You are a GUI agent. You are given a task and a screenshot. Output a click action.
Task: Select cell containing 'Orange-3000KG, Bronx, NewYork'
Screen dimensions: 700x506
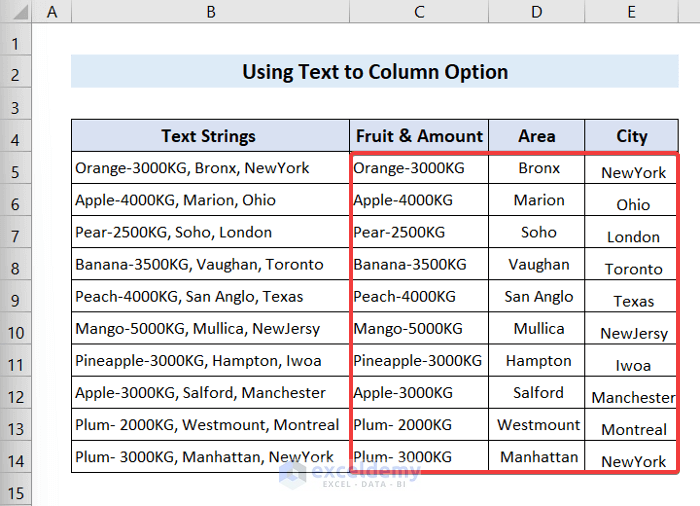[x=210, y=169]
